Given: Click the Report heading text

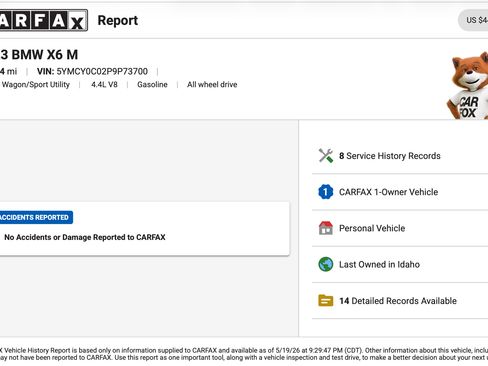Looking at the screenshot, I should tap(118, 20).
